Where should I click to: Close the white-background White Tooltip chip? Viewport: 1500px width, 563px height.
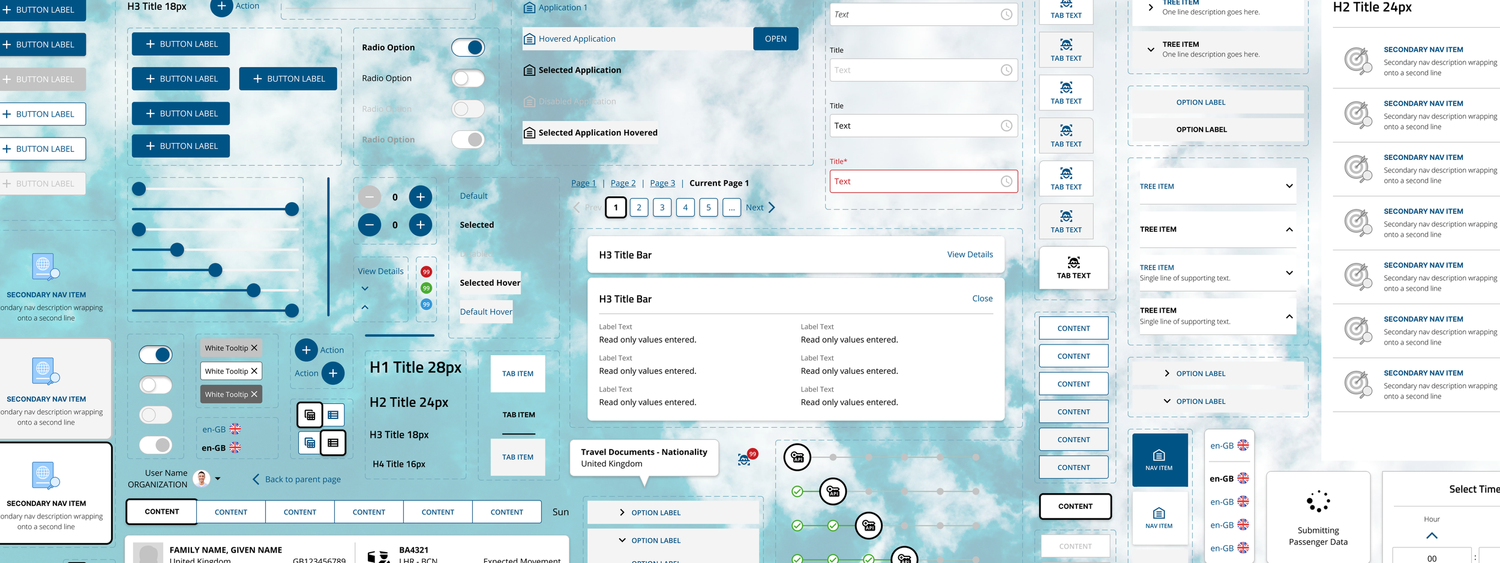point(254,371)
